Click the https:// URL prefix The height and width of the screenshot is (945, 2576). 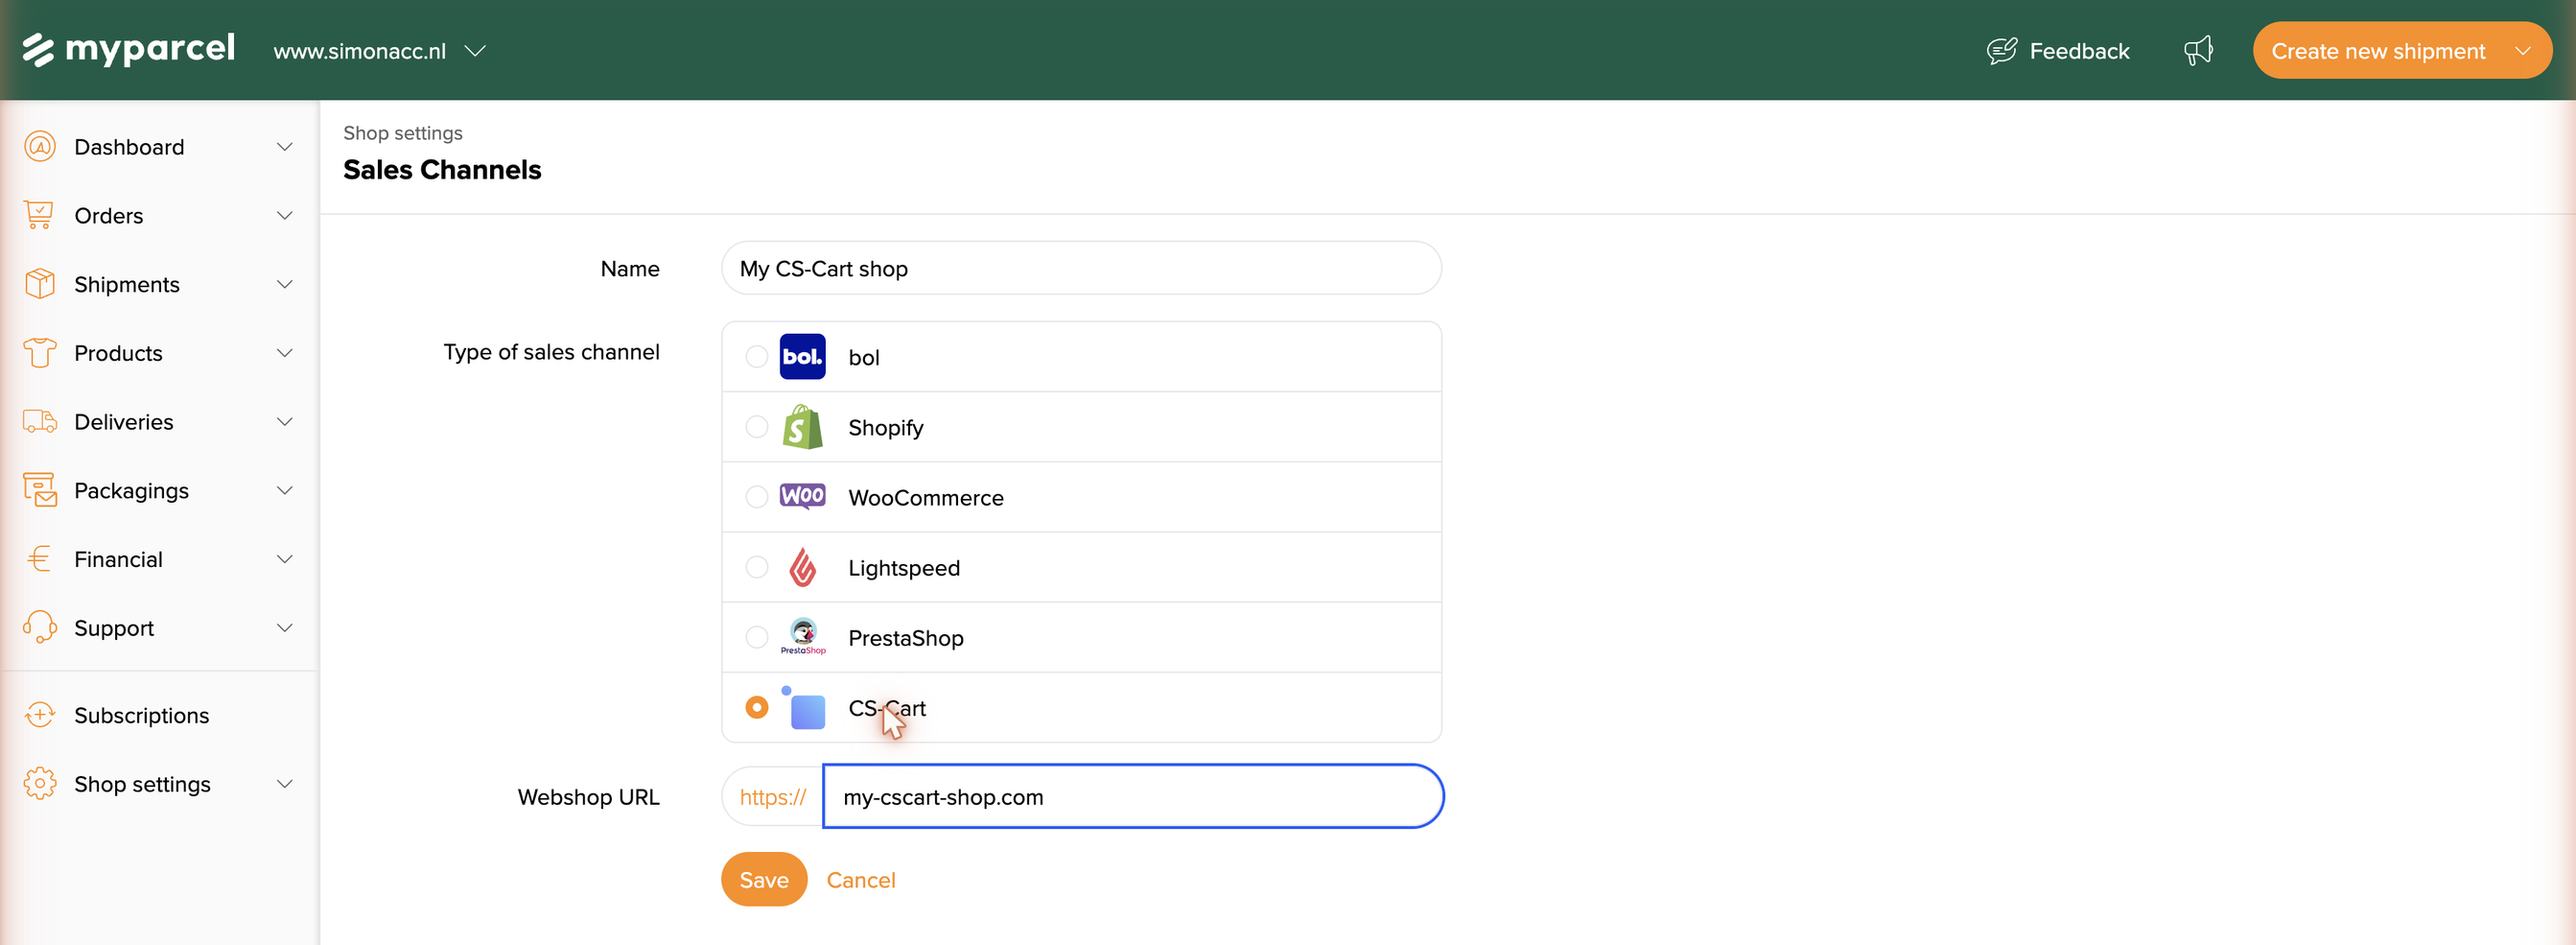tap(772, 797)
